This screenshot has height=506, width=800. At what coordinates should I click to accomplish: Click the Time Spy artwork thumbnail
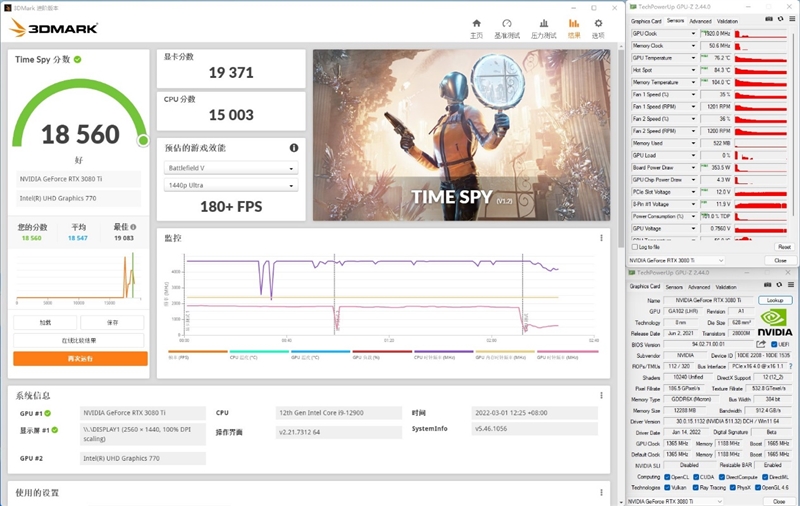(x=461, y=135)
